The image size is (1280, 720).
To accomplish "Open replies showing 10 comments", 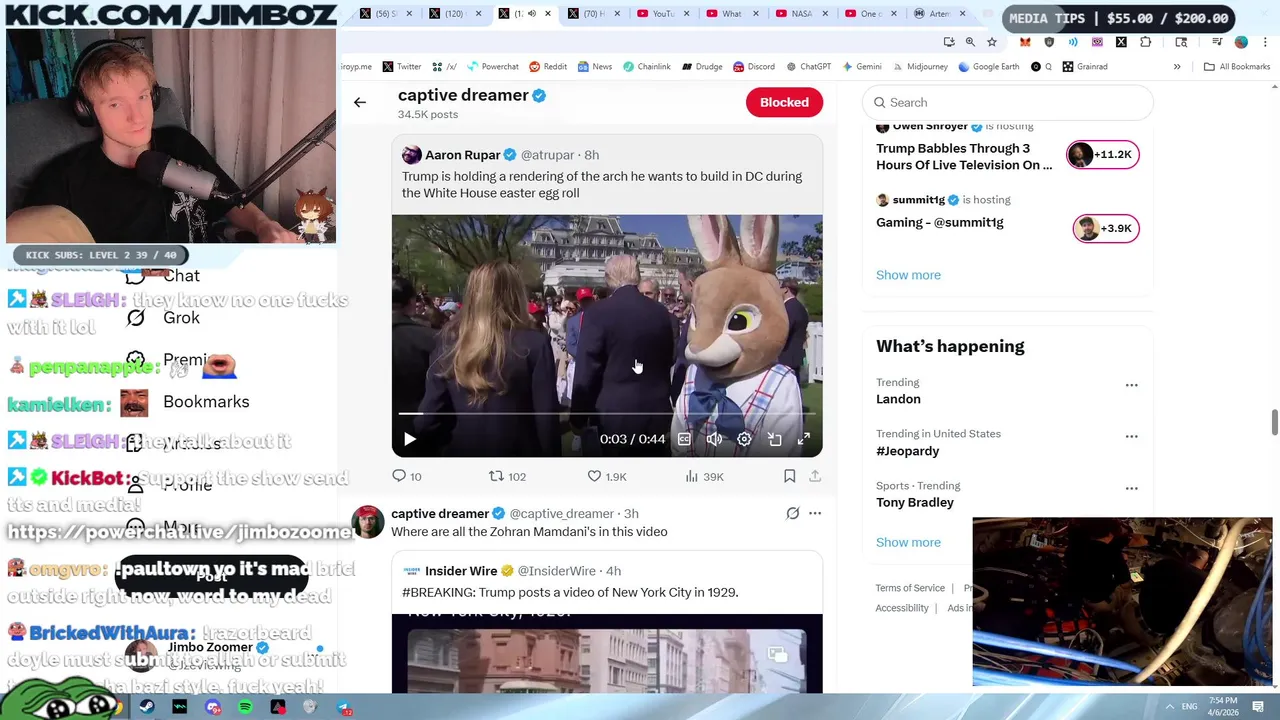I will tap(407, 477).
